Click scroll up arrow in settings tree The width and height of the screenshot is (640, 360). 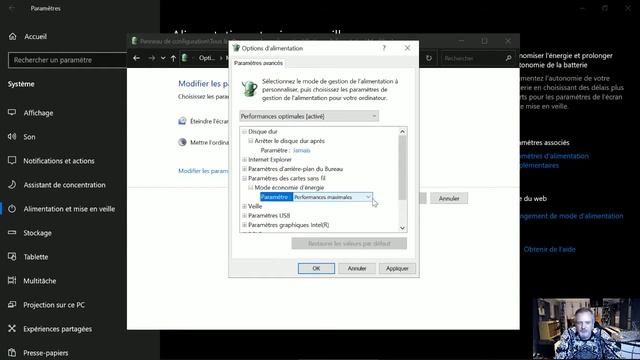point(402,131)
